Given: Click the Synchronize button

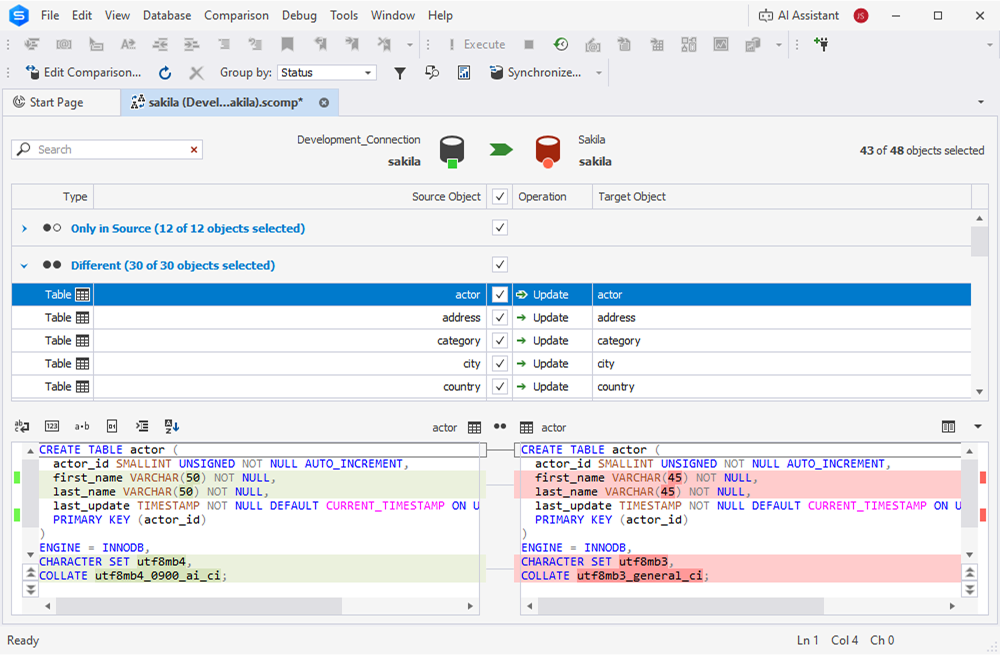Looking at the screenshot, I should coord(535,73).
